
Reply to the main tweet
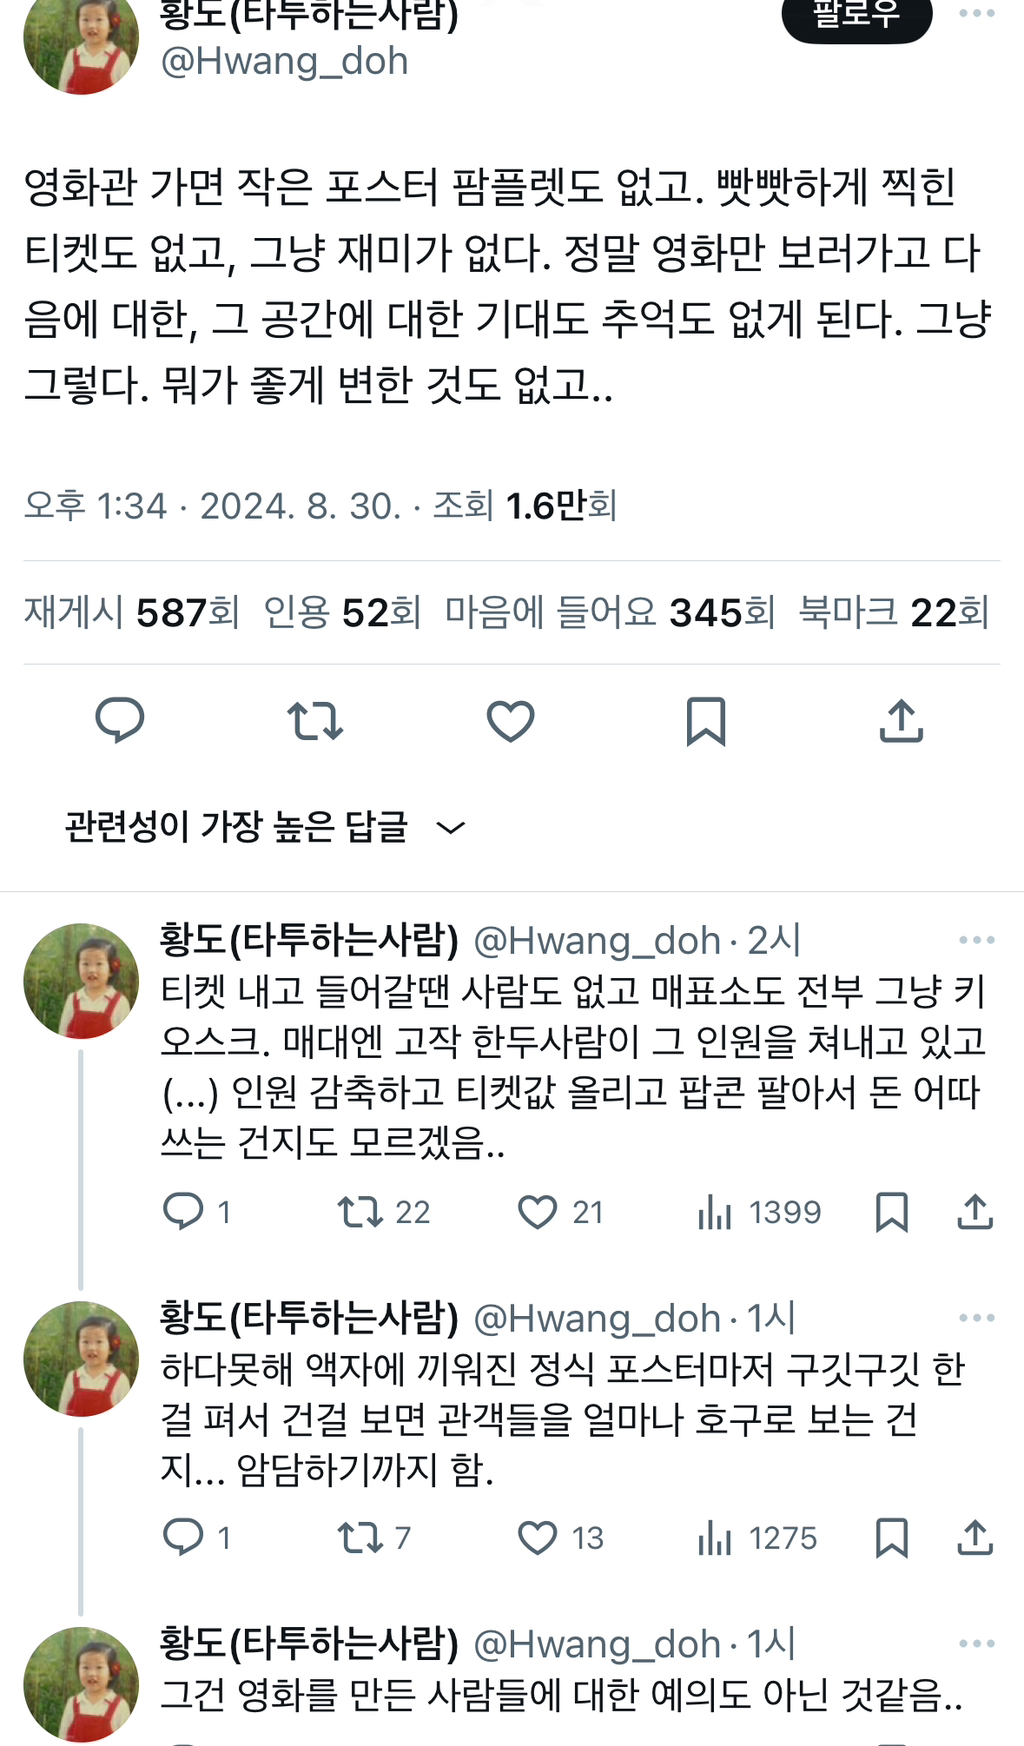point(120,721)
